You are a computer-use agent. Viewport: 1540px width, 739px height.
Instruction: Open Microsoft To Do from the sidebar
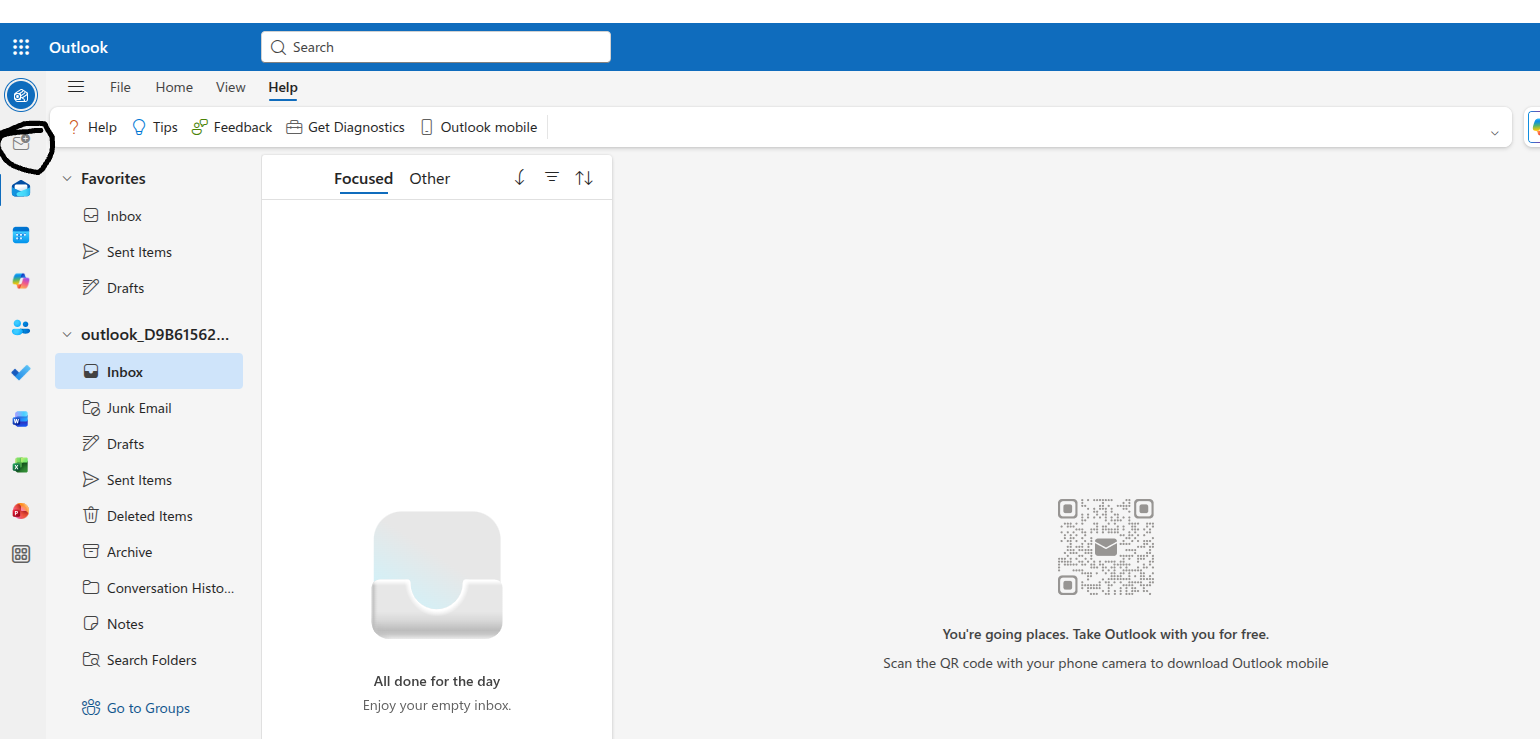tap(20, 372)
